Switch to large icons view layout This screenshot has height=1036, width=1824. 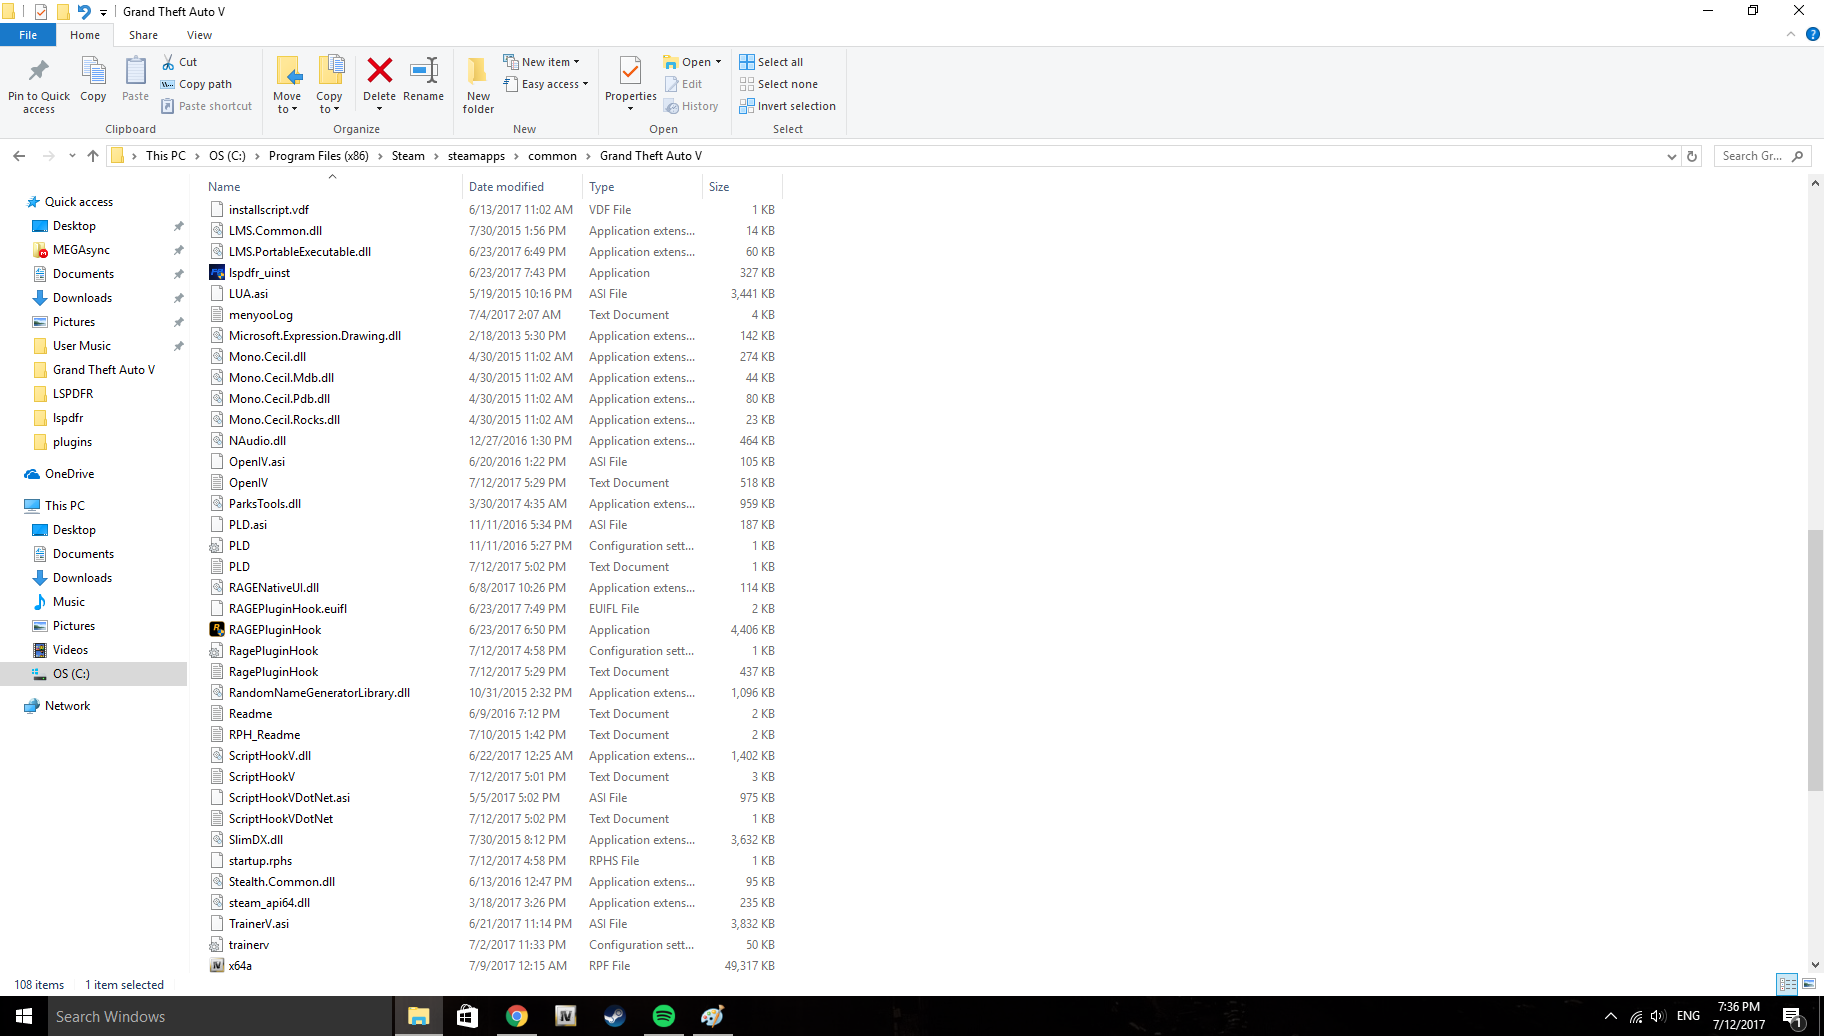pyautogui.click(x=1809, y=984)
